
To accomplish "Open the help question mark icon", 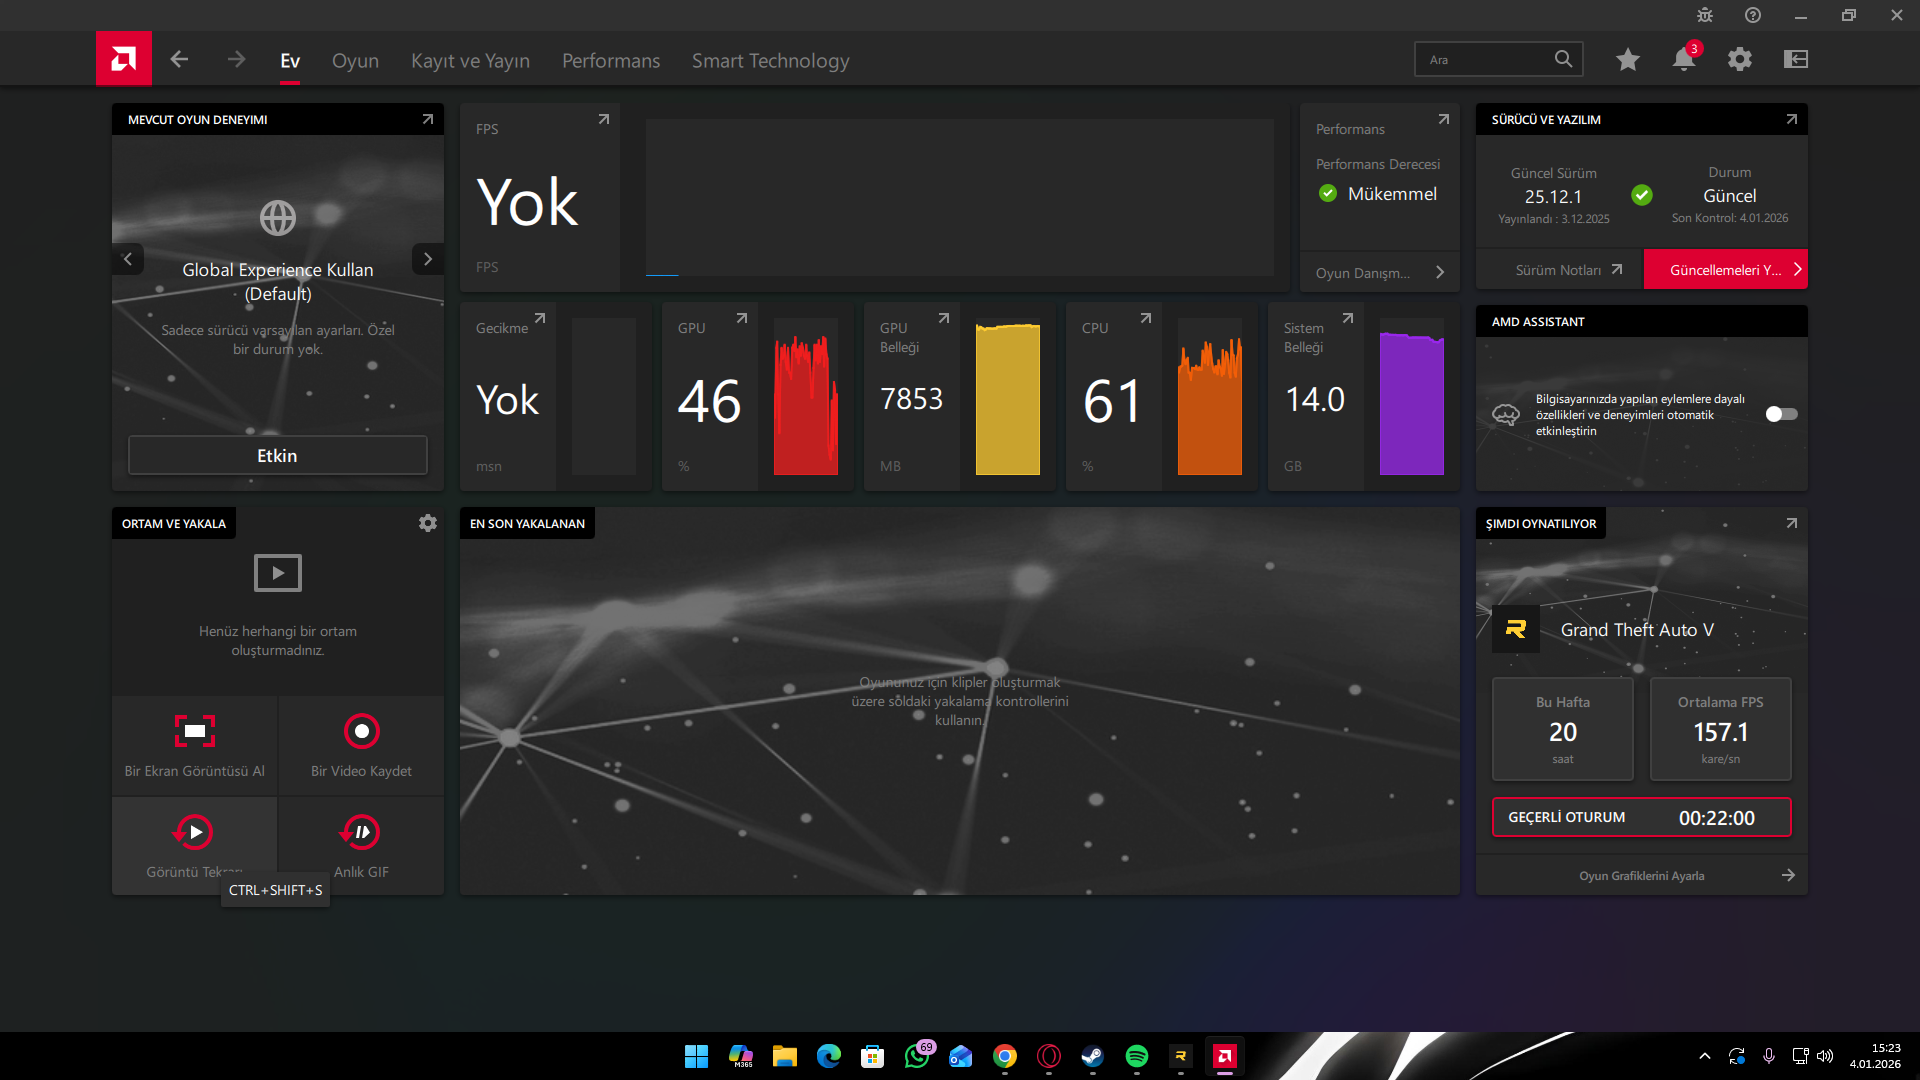I will tap(1753, 15).
